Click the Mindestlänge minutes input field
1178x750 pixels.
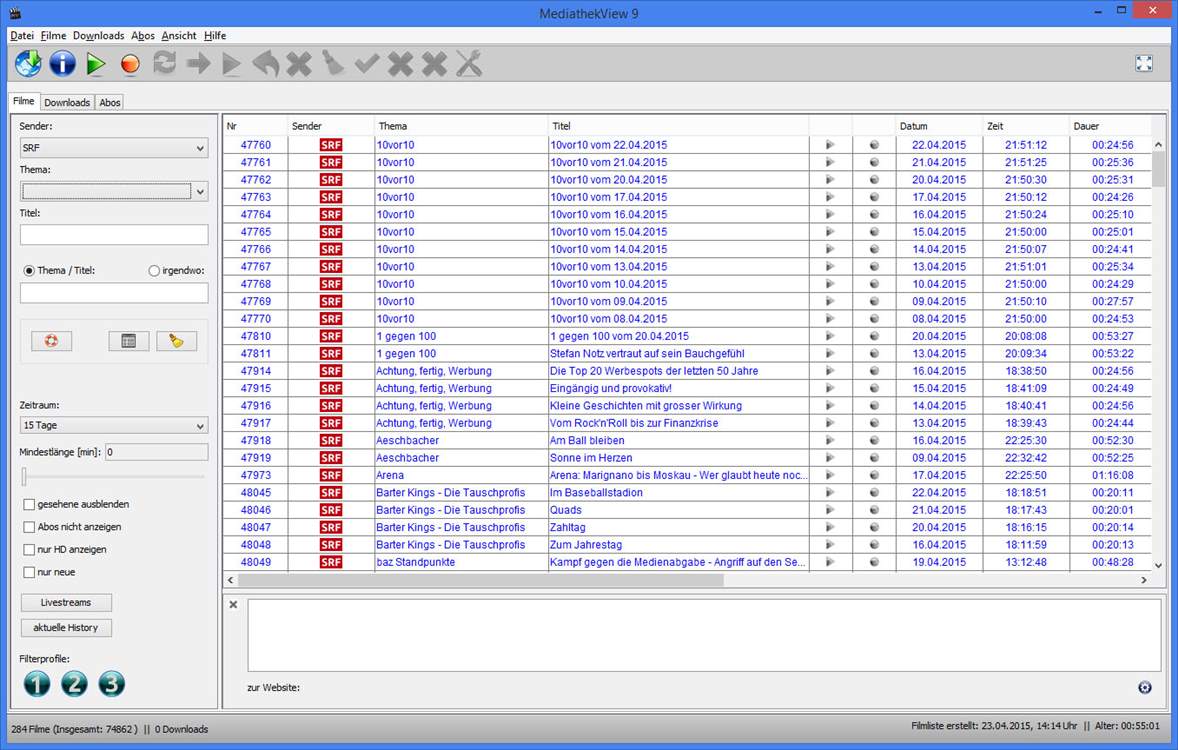[156, 452]
